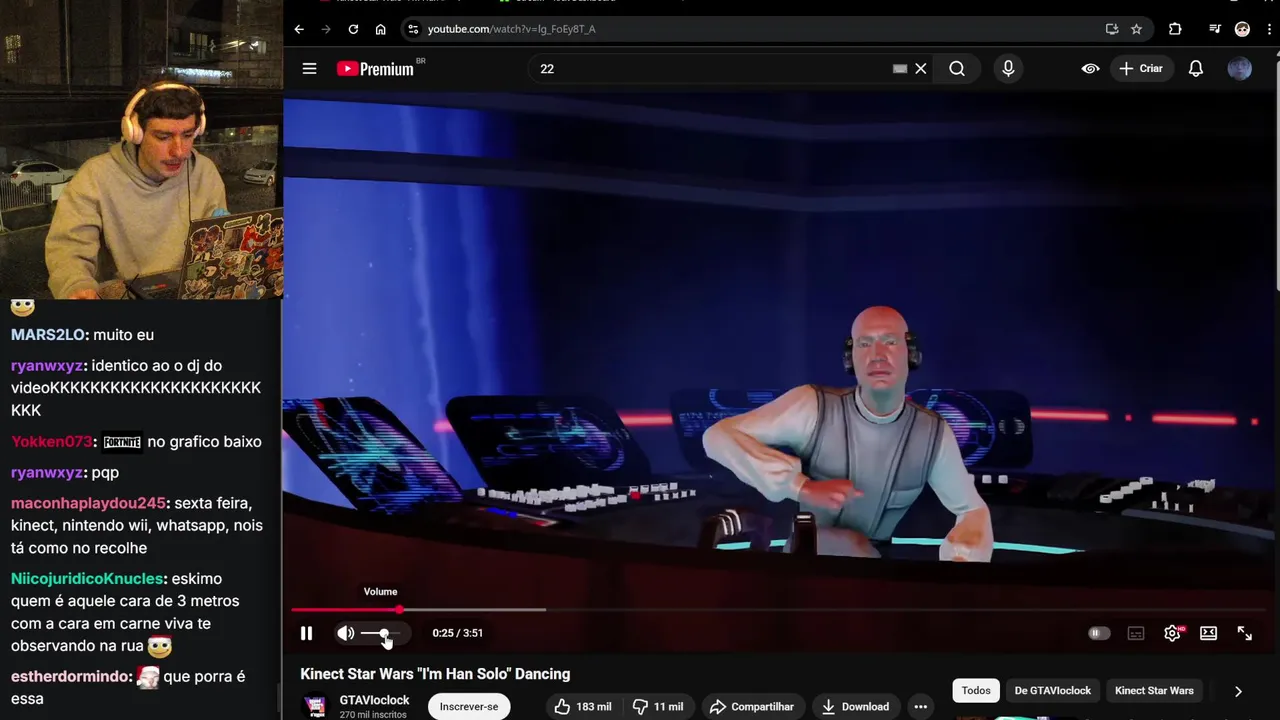Click Yokken073 username in chat
The width and height of the screenshot is (1280, 720).
51,442
